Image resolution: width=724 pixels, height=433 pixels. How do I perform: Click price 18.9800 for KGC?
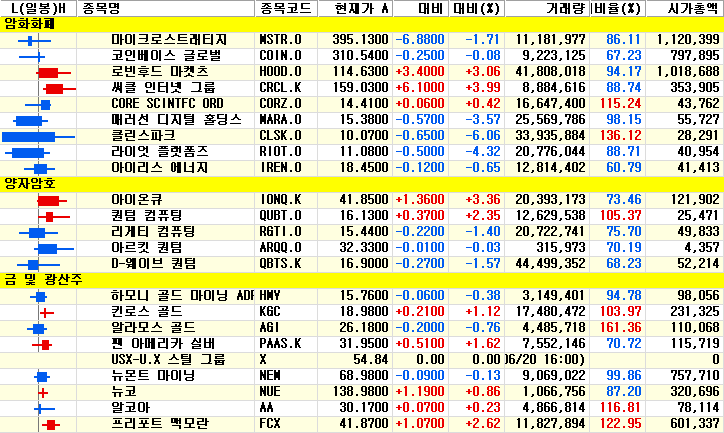(364, 312)
